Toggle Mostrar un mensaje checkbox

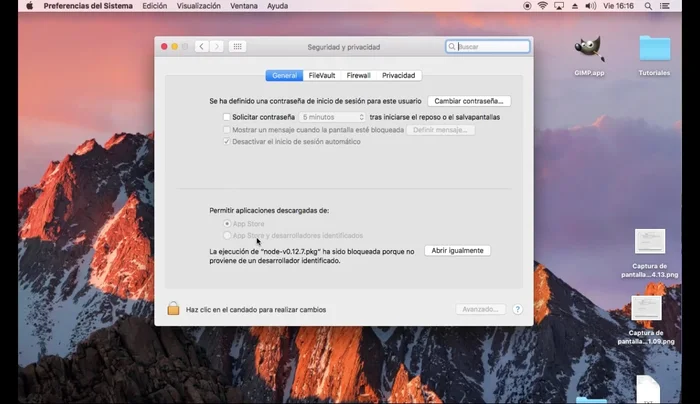pos(226,130)
